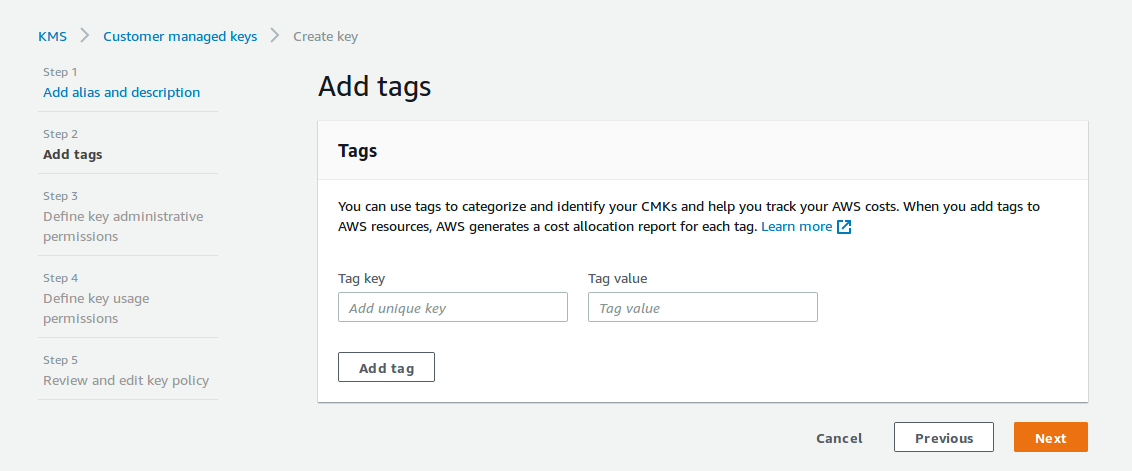Select the Create key breadcrumb text
The width and height of the screenshot is (1132, 471).
tap(325, 36)
